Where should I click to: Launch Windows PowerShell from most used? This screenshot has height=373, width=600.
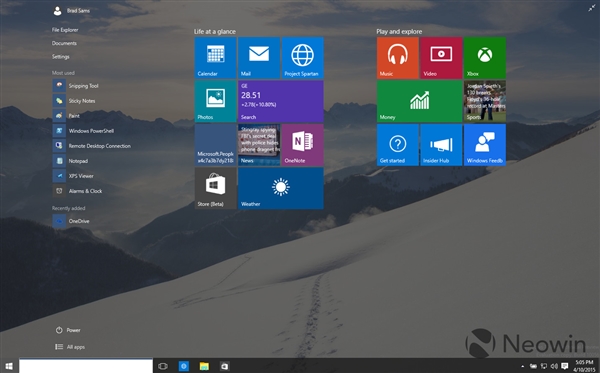(83, 131)
